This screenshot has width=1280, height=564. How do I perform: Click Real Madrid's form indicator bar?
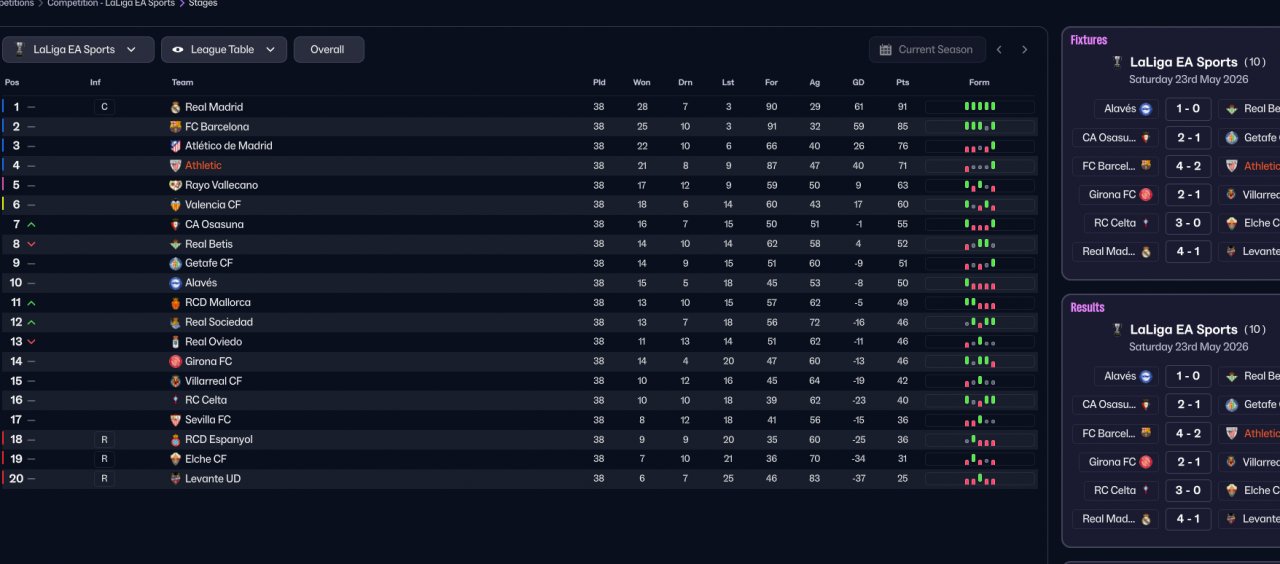click(980, 107)
